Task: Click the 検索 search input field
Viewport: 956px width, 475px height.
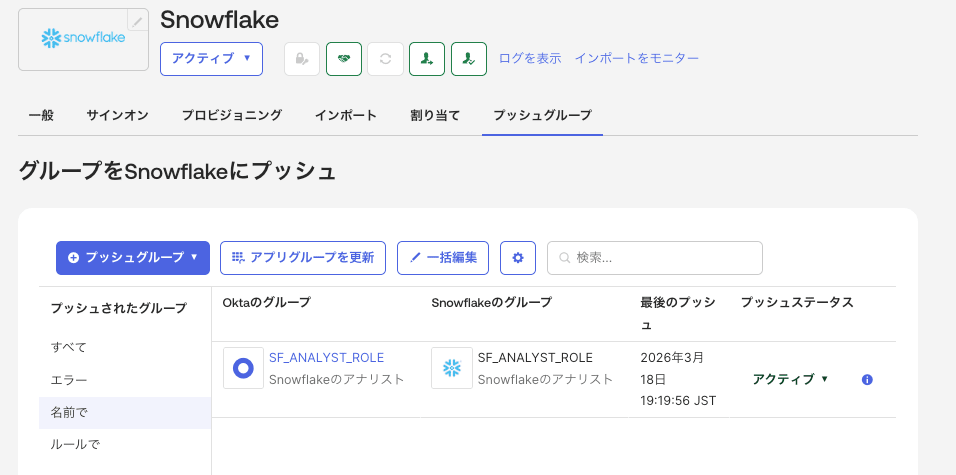Action: (x=655, y=258)
